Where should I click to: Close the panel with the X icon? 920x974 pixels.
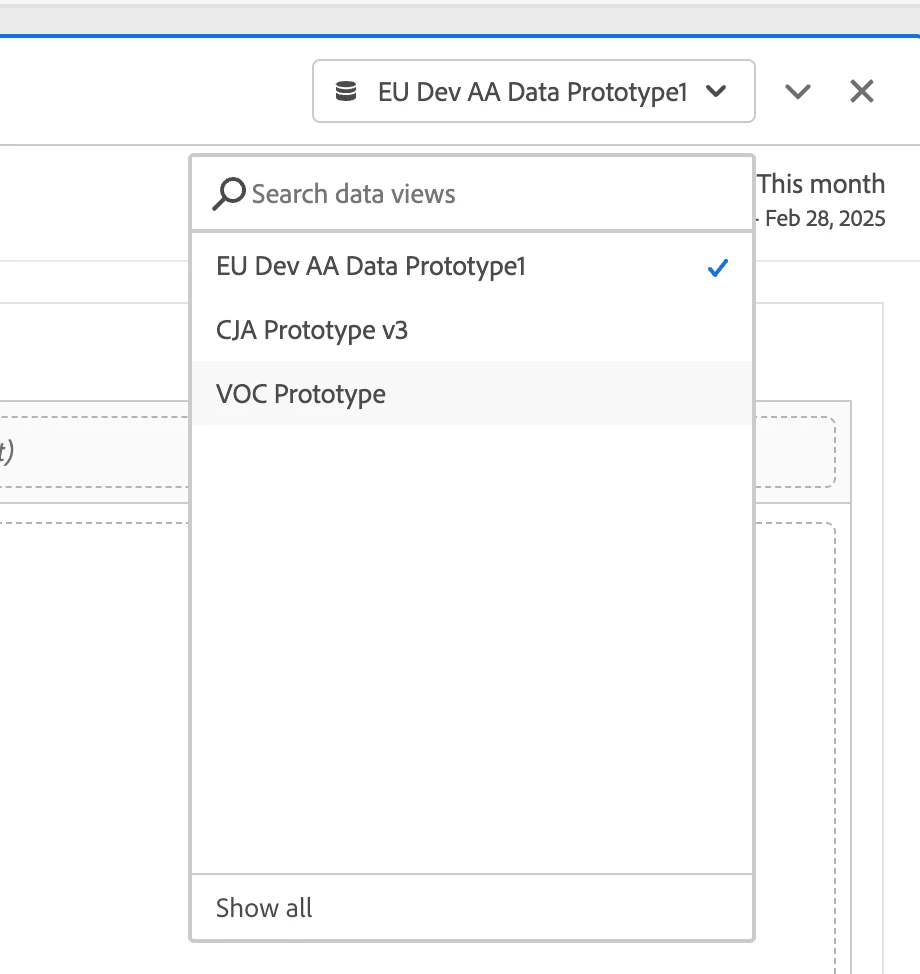click(861, 92)
